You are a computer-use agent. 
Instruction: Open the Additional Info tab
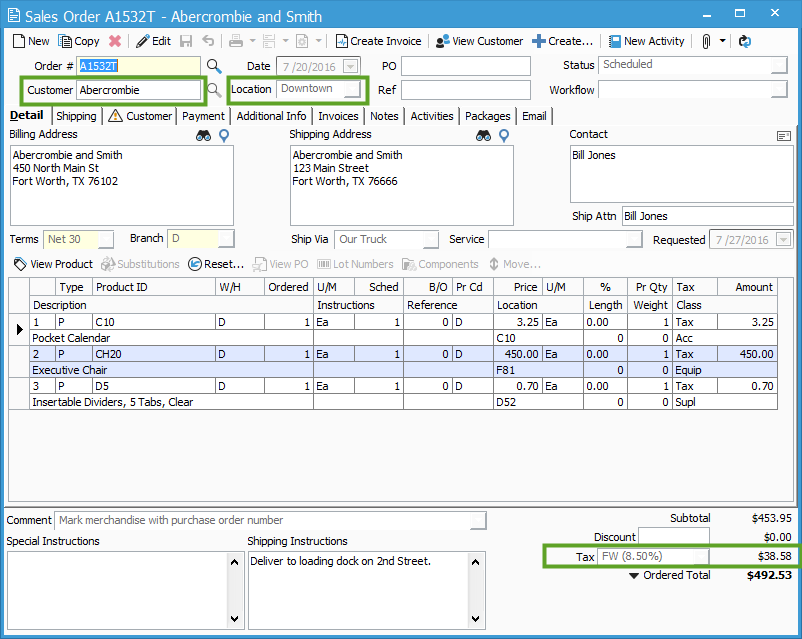pyautogui.click(x=271, y=116)
